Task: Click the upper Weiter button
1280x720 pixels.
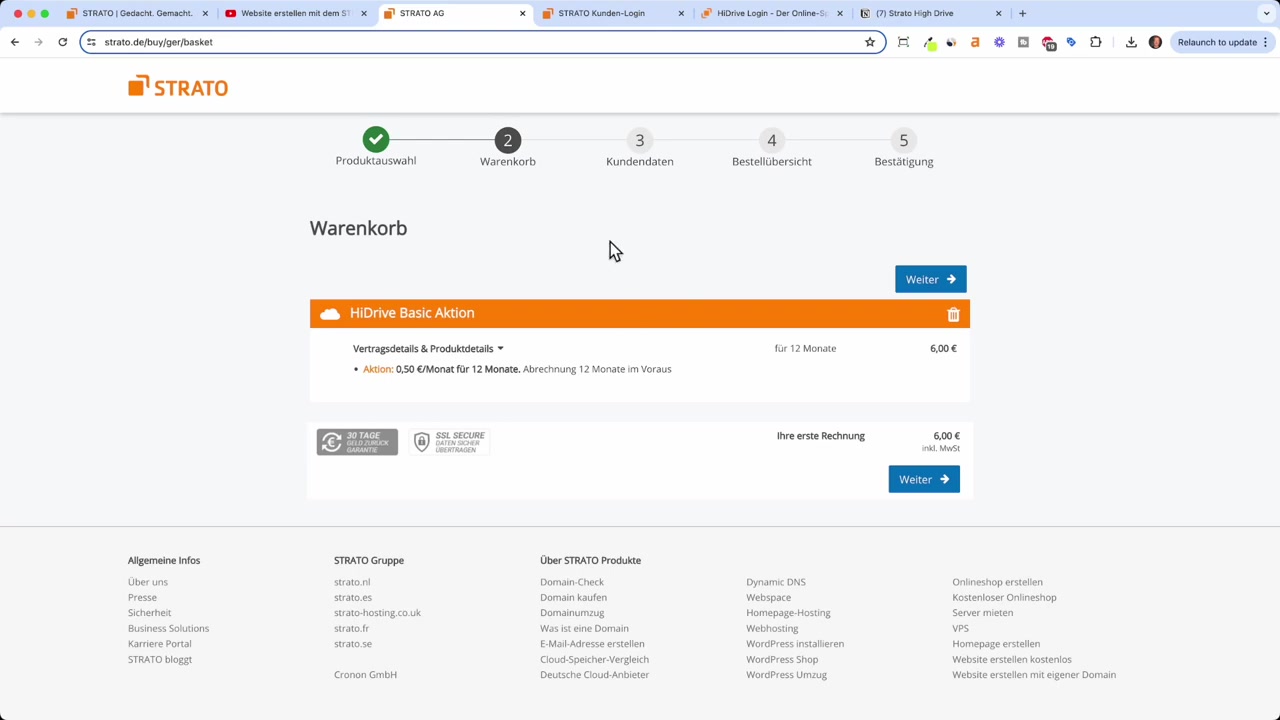Action: [x=931, y=279]
